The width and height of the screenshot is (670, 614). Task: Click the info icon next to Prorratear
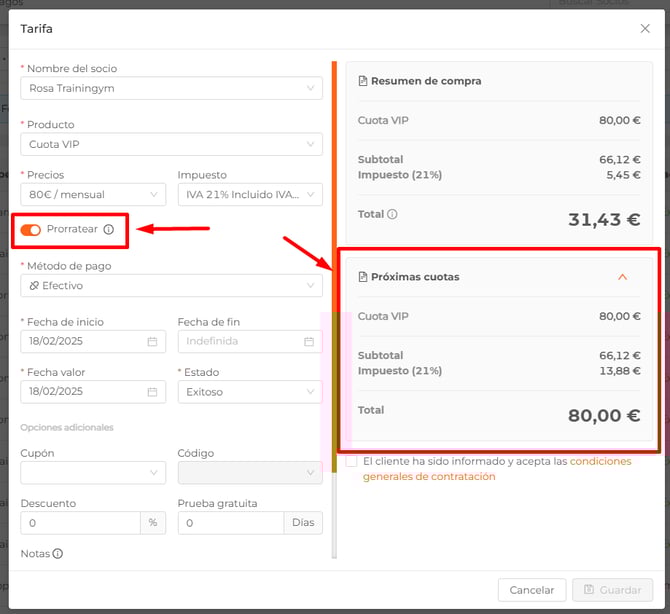[109, 230]
